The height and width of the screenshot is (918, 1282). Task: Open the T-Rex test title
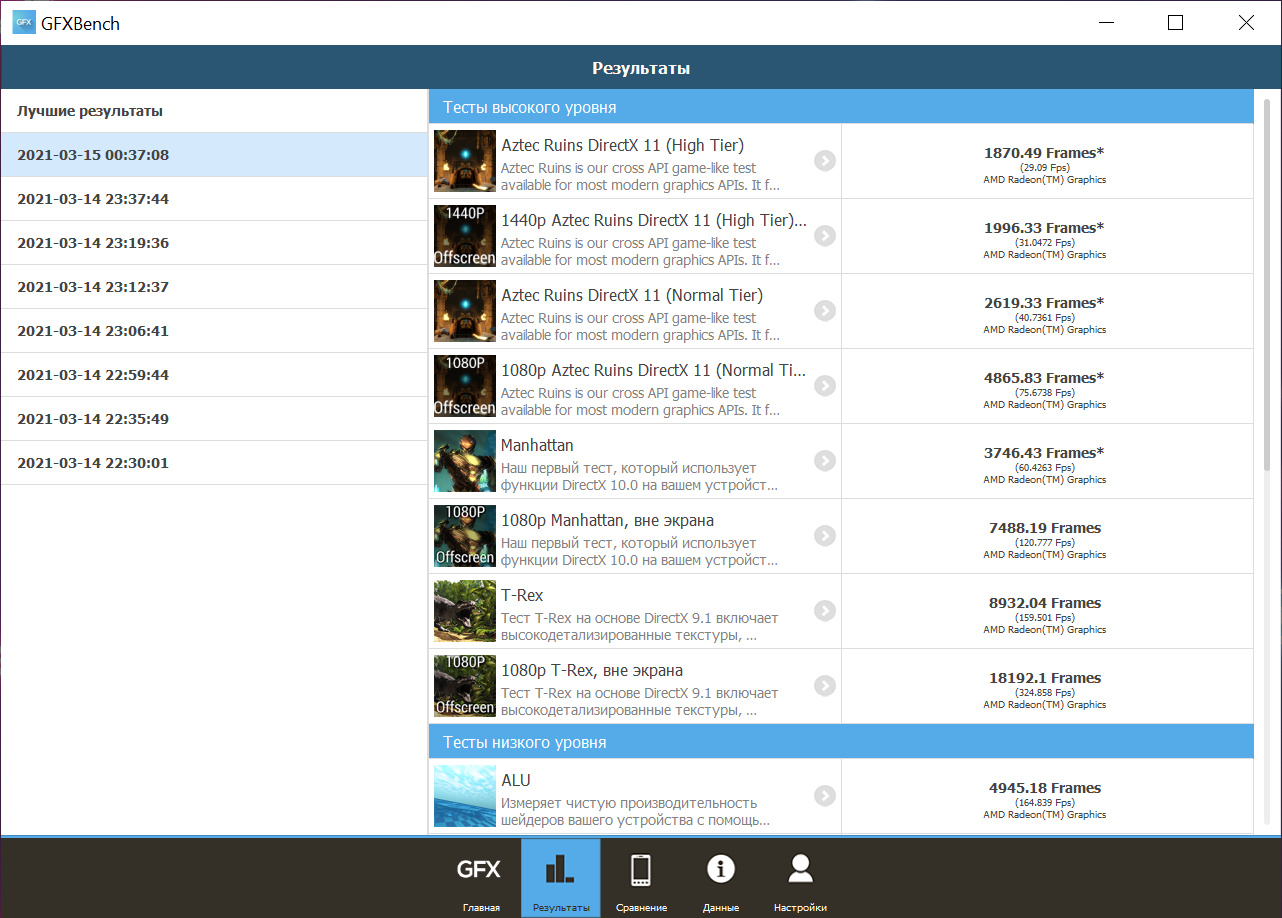[522, 595]
